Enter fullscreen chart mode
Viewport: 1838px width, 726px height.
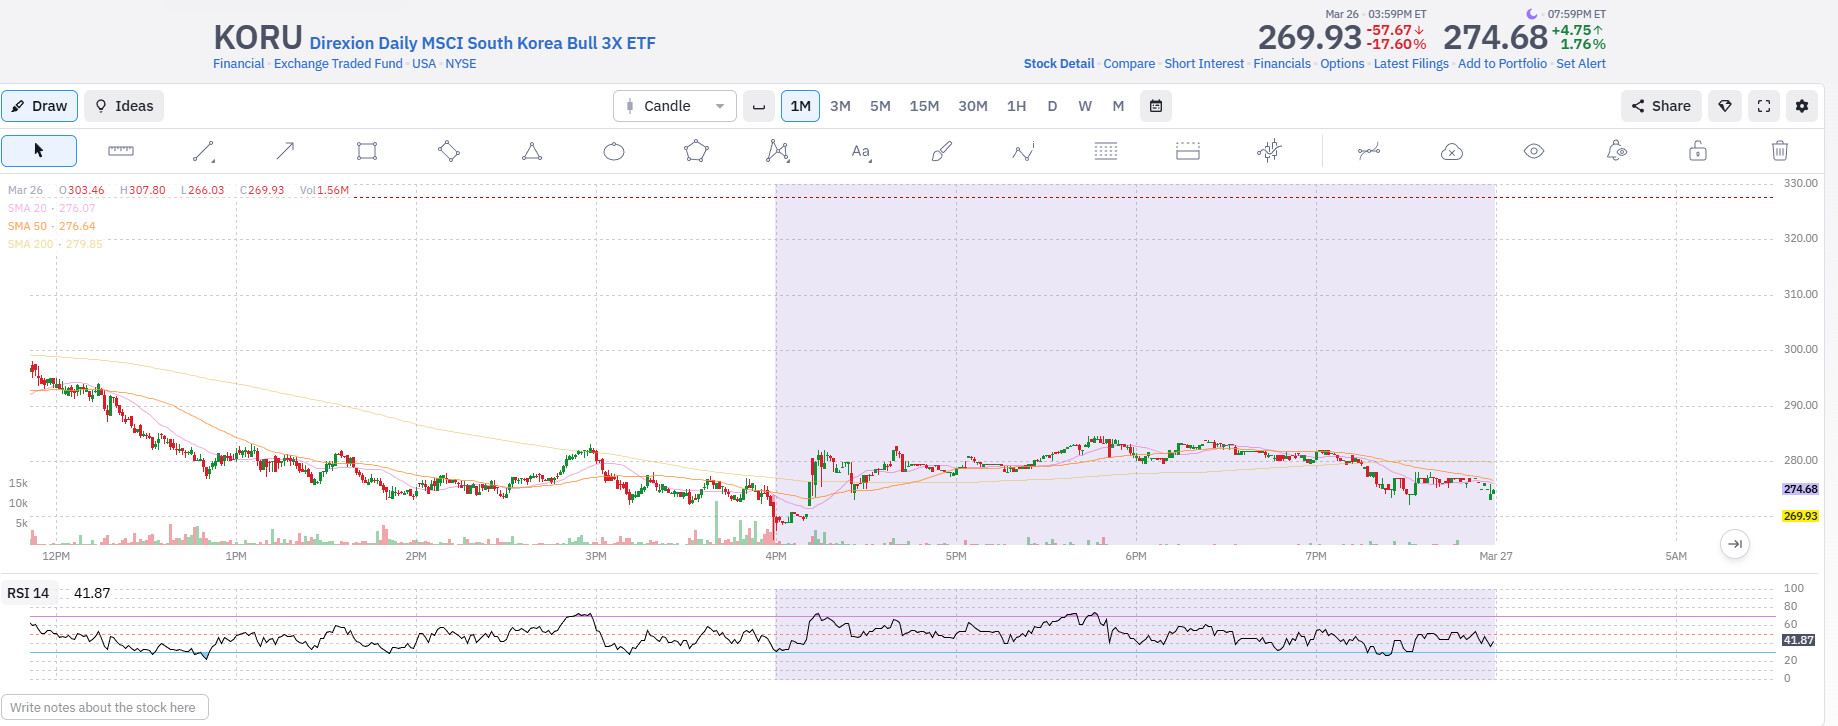[1764, 106]
